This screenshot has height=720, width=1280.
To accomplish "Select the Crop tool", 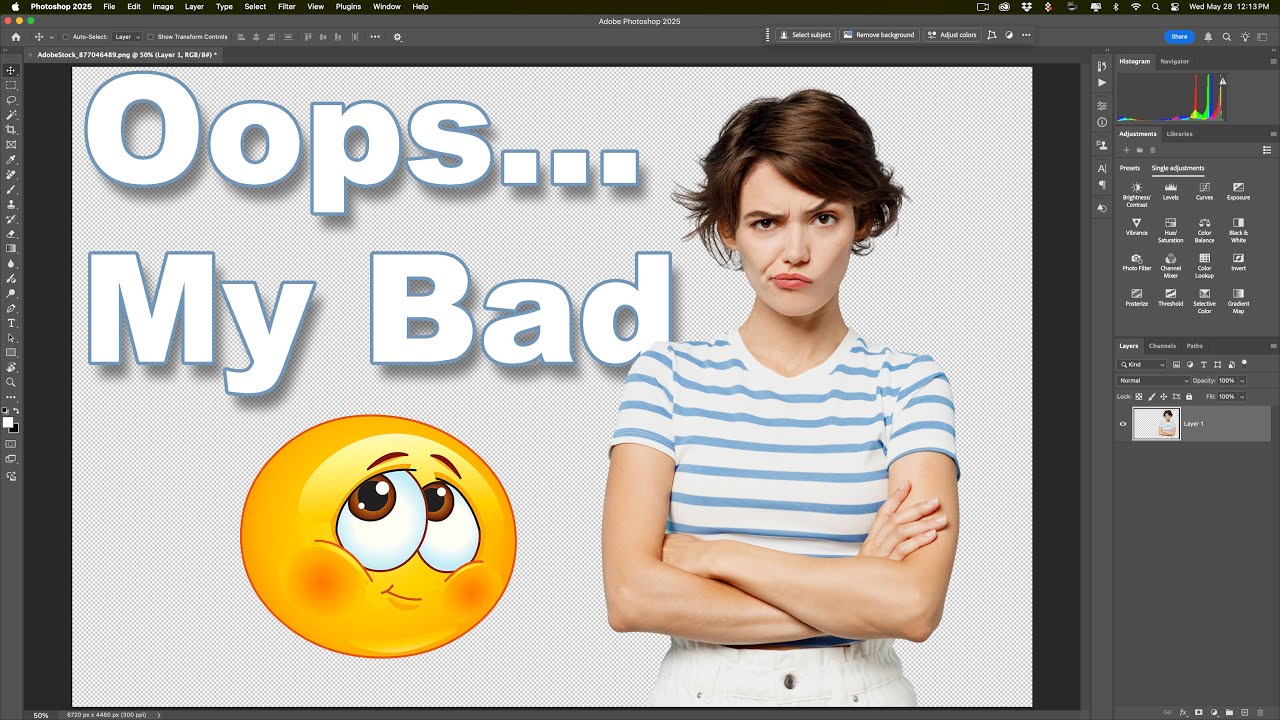I will coord(11,130).
